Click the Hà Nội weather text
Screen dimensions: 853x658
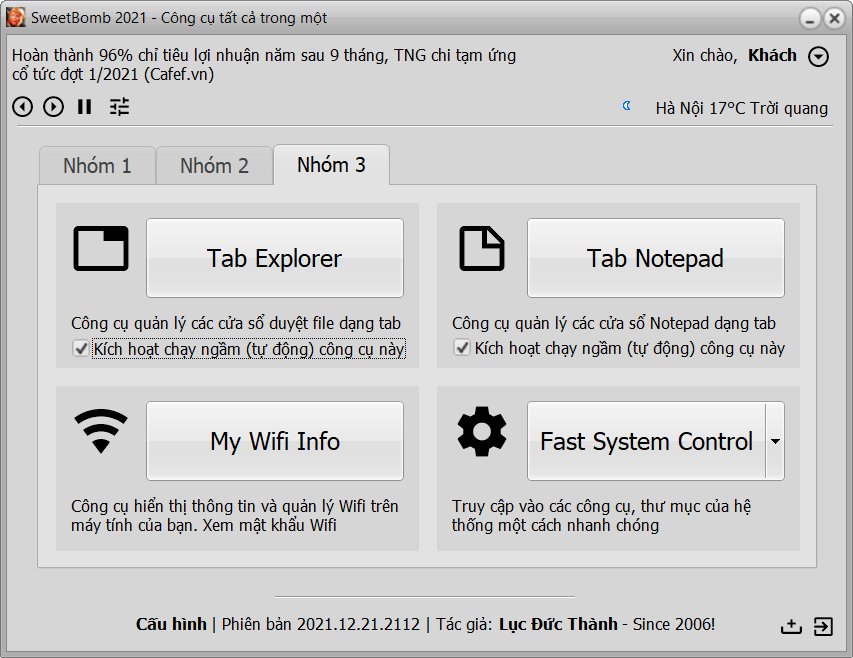(741, 108)
